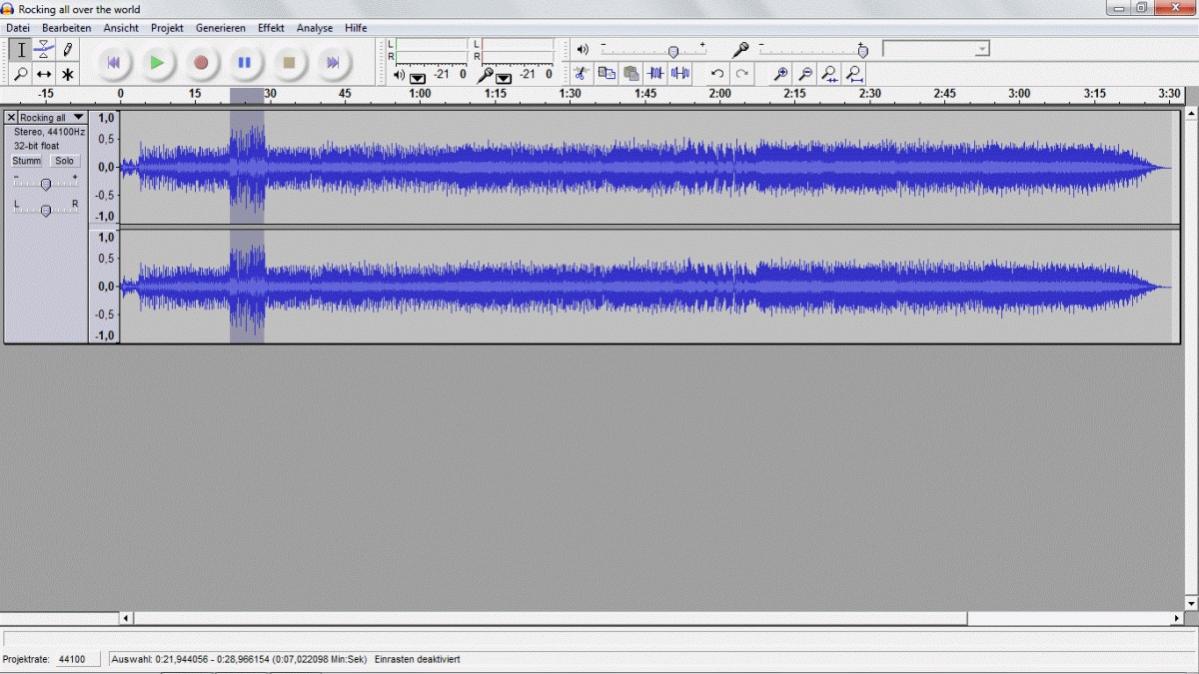The width and height of the screenshot is (1199, 674).
Task: Click the 'Stereo, 44100Hz' track info text
Action: (x=49, y=132)
